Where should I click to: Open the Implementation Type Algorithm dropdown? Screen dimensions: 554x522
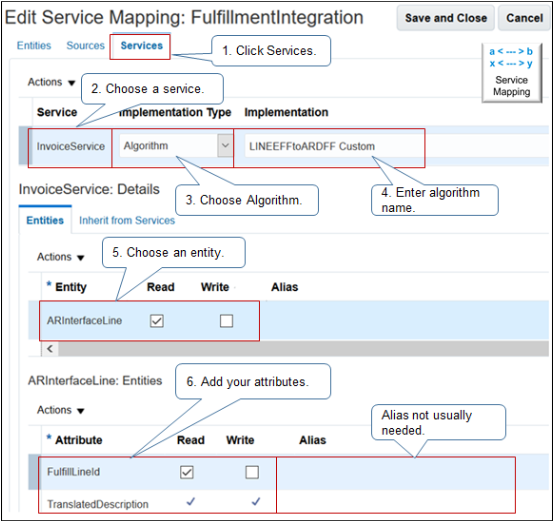[225, 146]
